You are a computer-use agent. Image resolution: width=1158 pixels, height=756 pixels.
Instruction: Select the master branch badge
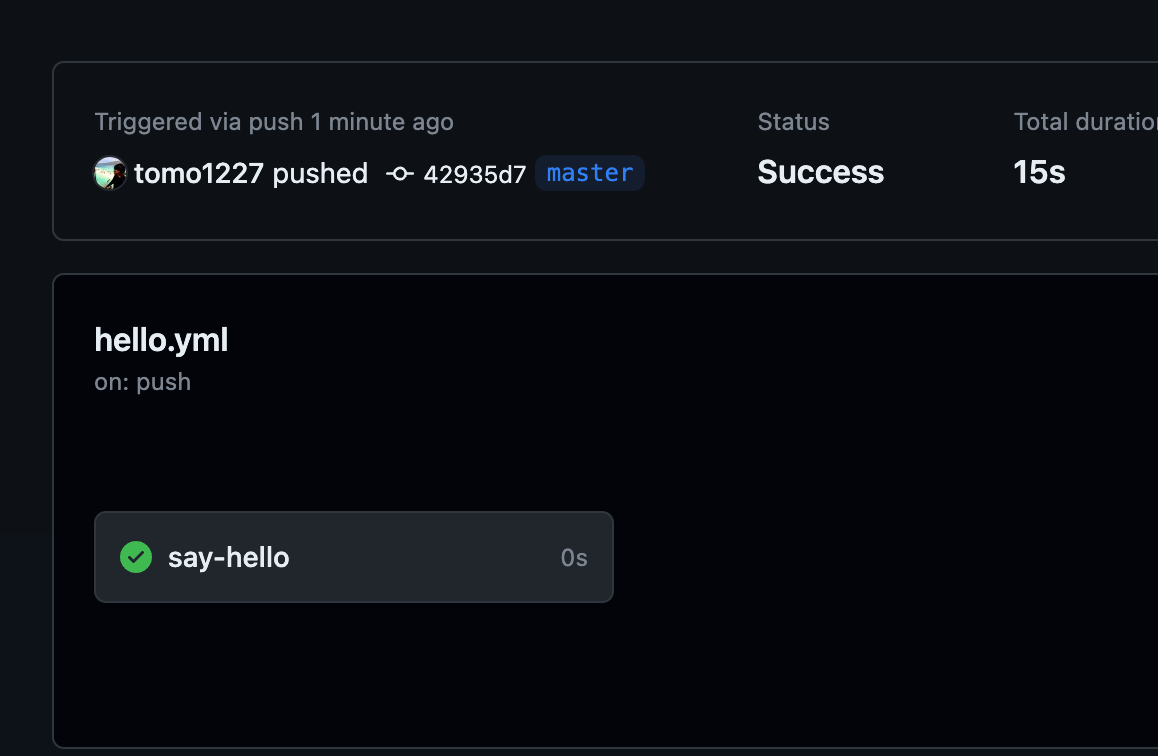point(589,173)
